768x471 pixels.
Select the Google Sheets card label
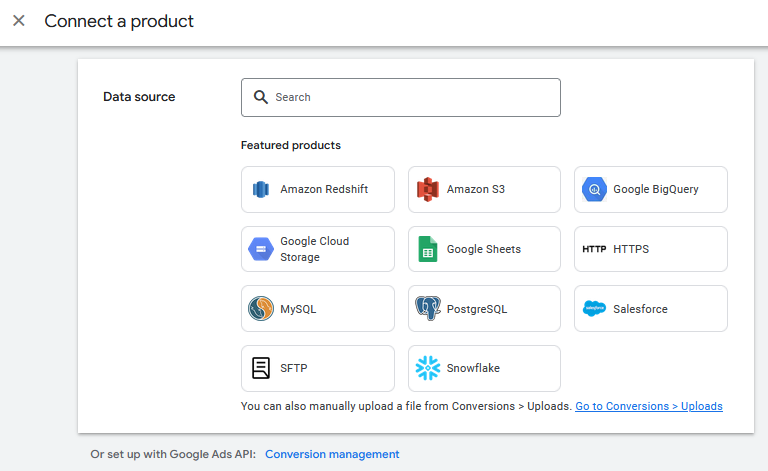point(483,249)
